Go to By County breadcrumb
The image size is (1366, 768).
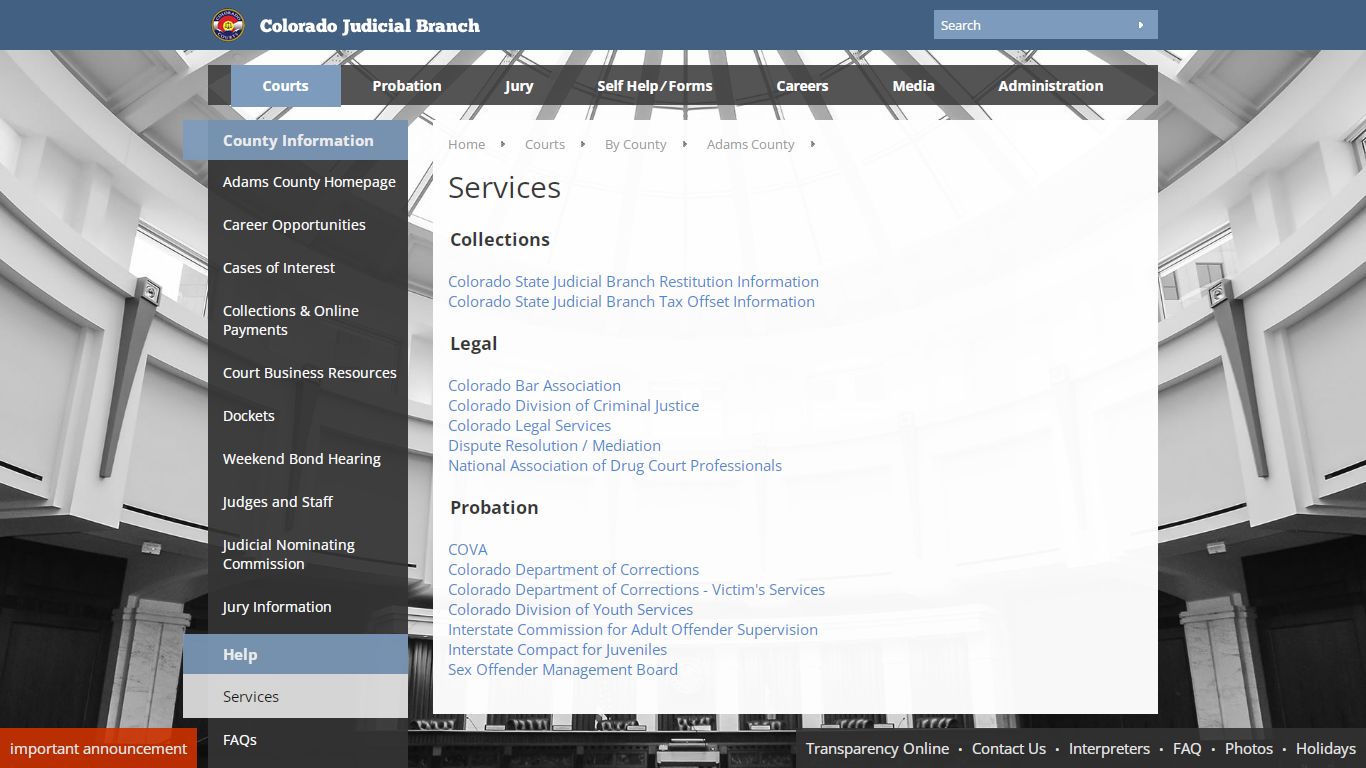[x=636, y=144]
